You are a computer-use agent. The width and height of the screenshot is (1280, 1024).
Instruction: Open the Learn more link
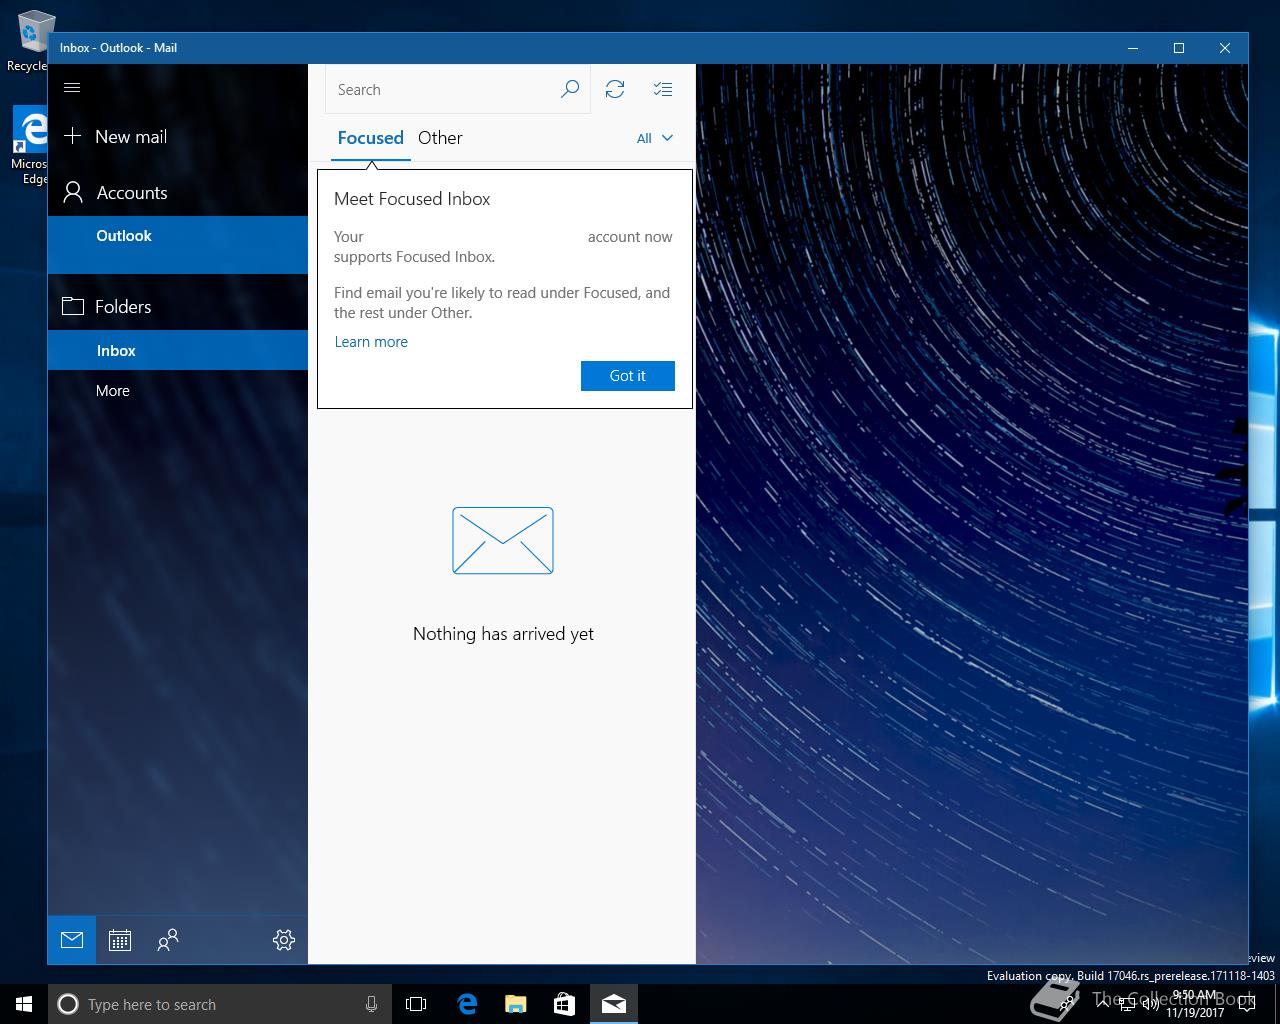point(371,342)
